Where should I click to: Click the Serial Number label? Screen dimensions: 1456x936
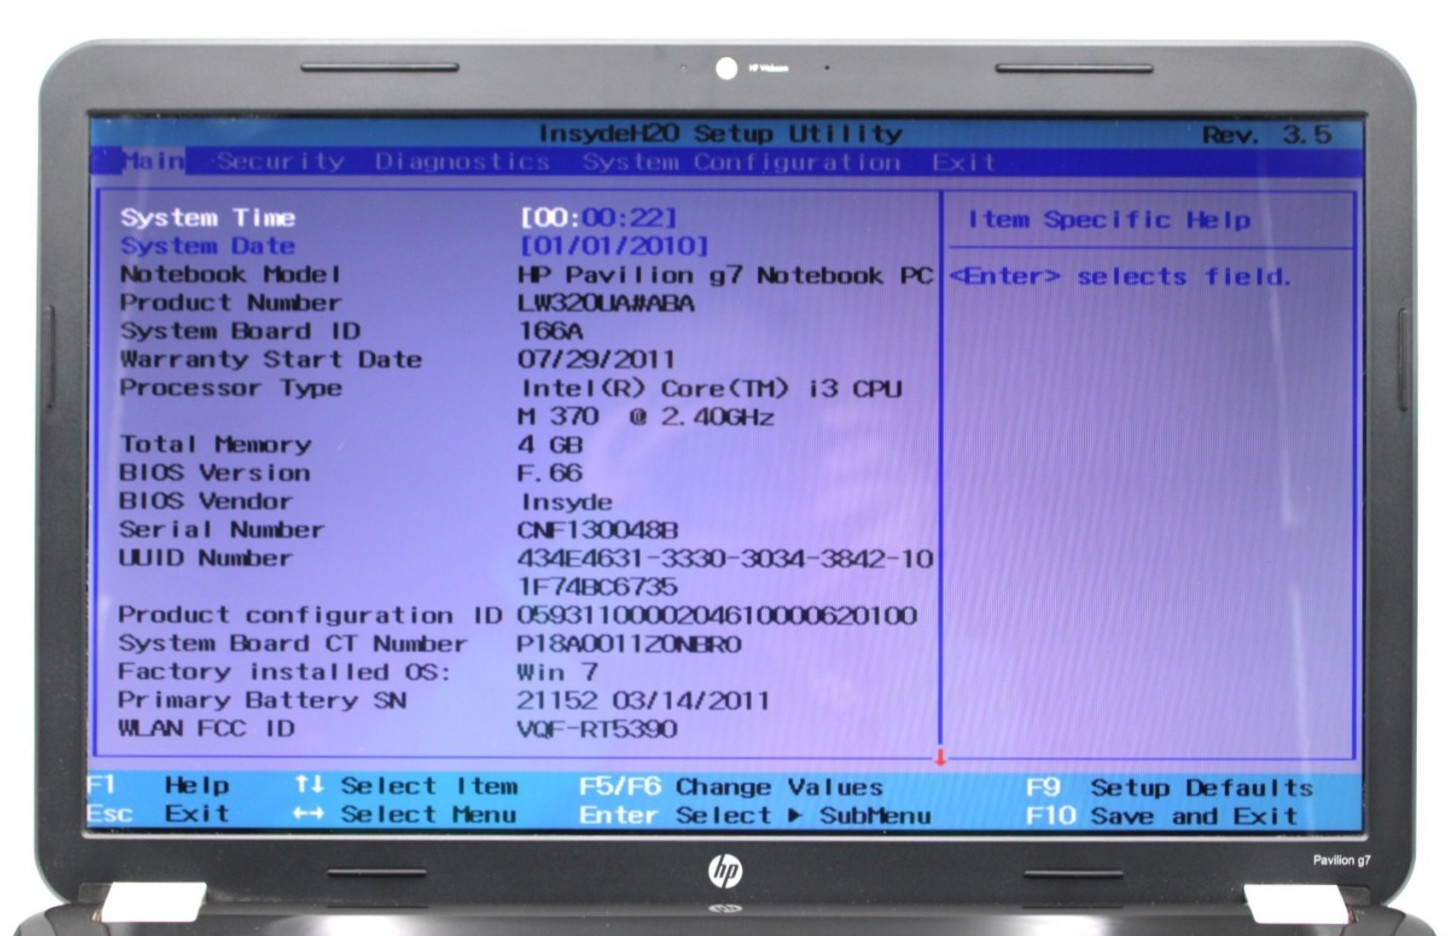222,529
